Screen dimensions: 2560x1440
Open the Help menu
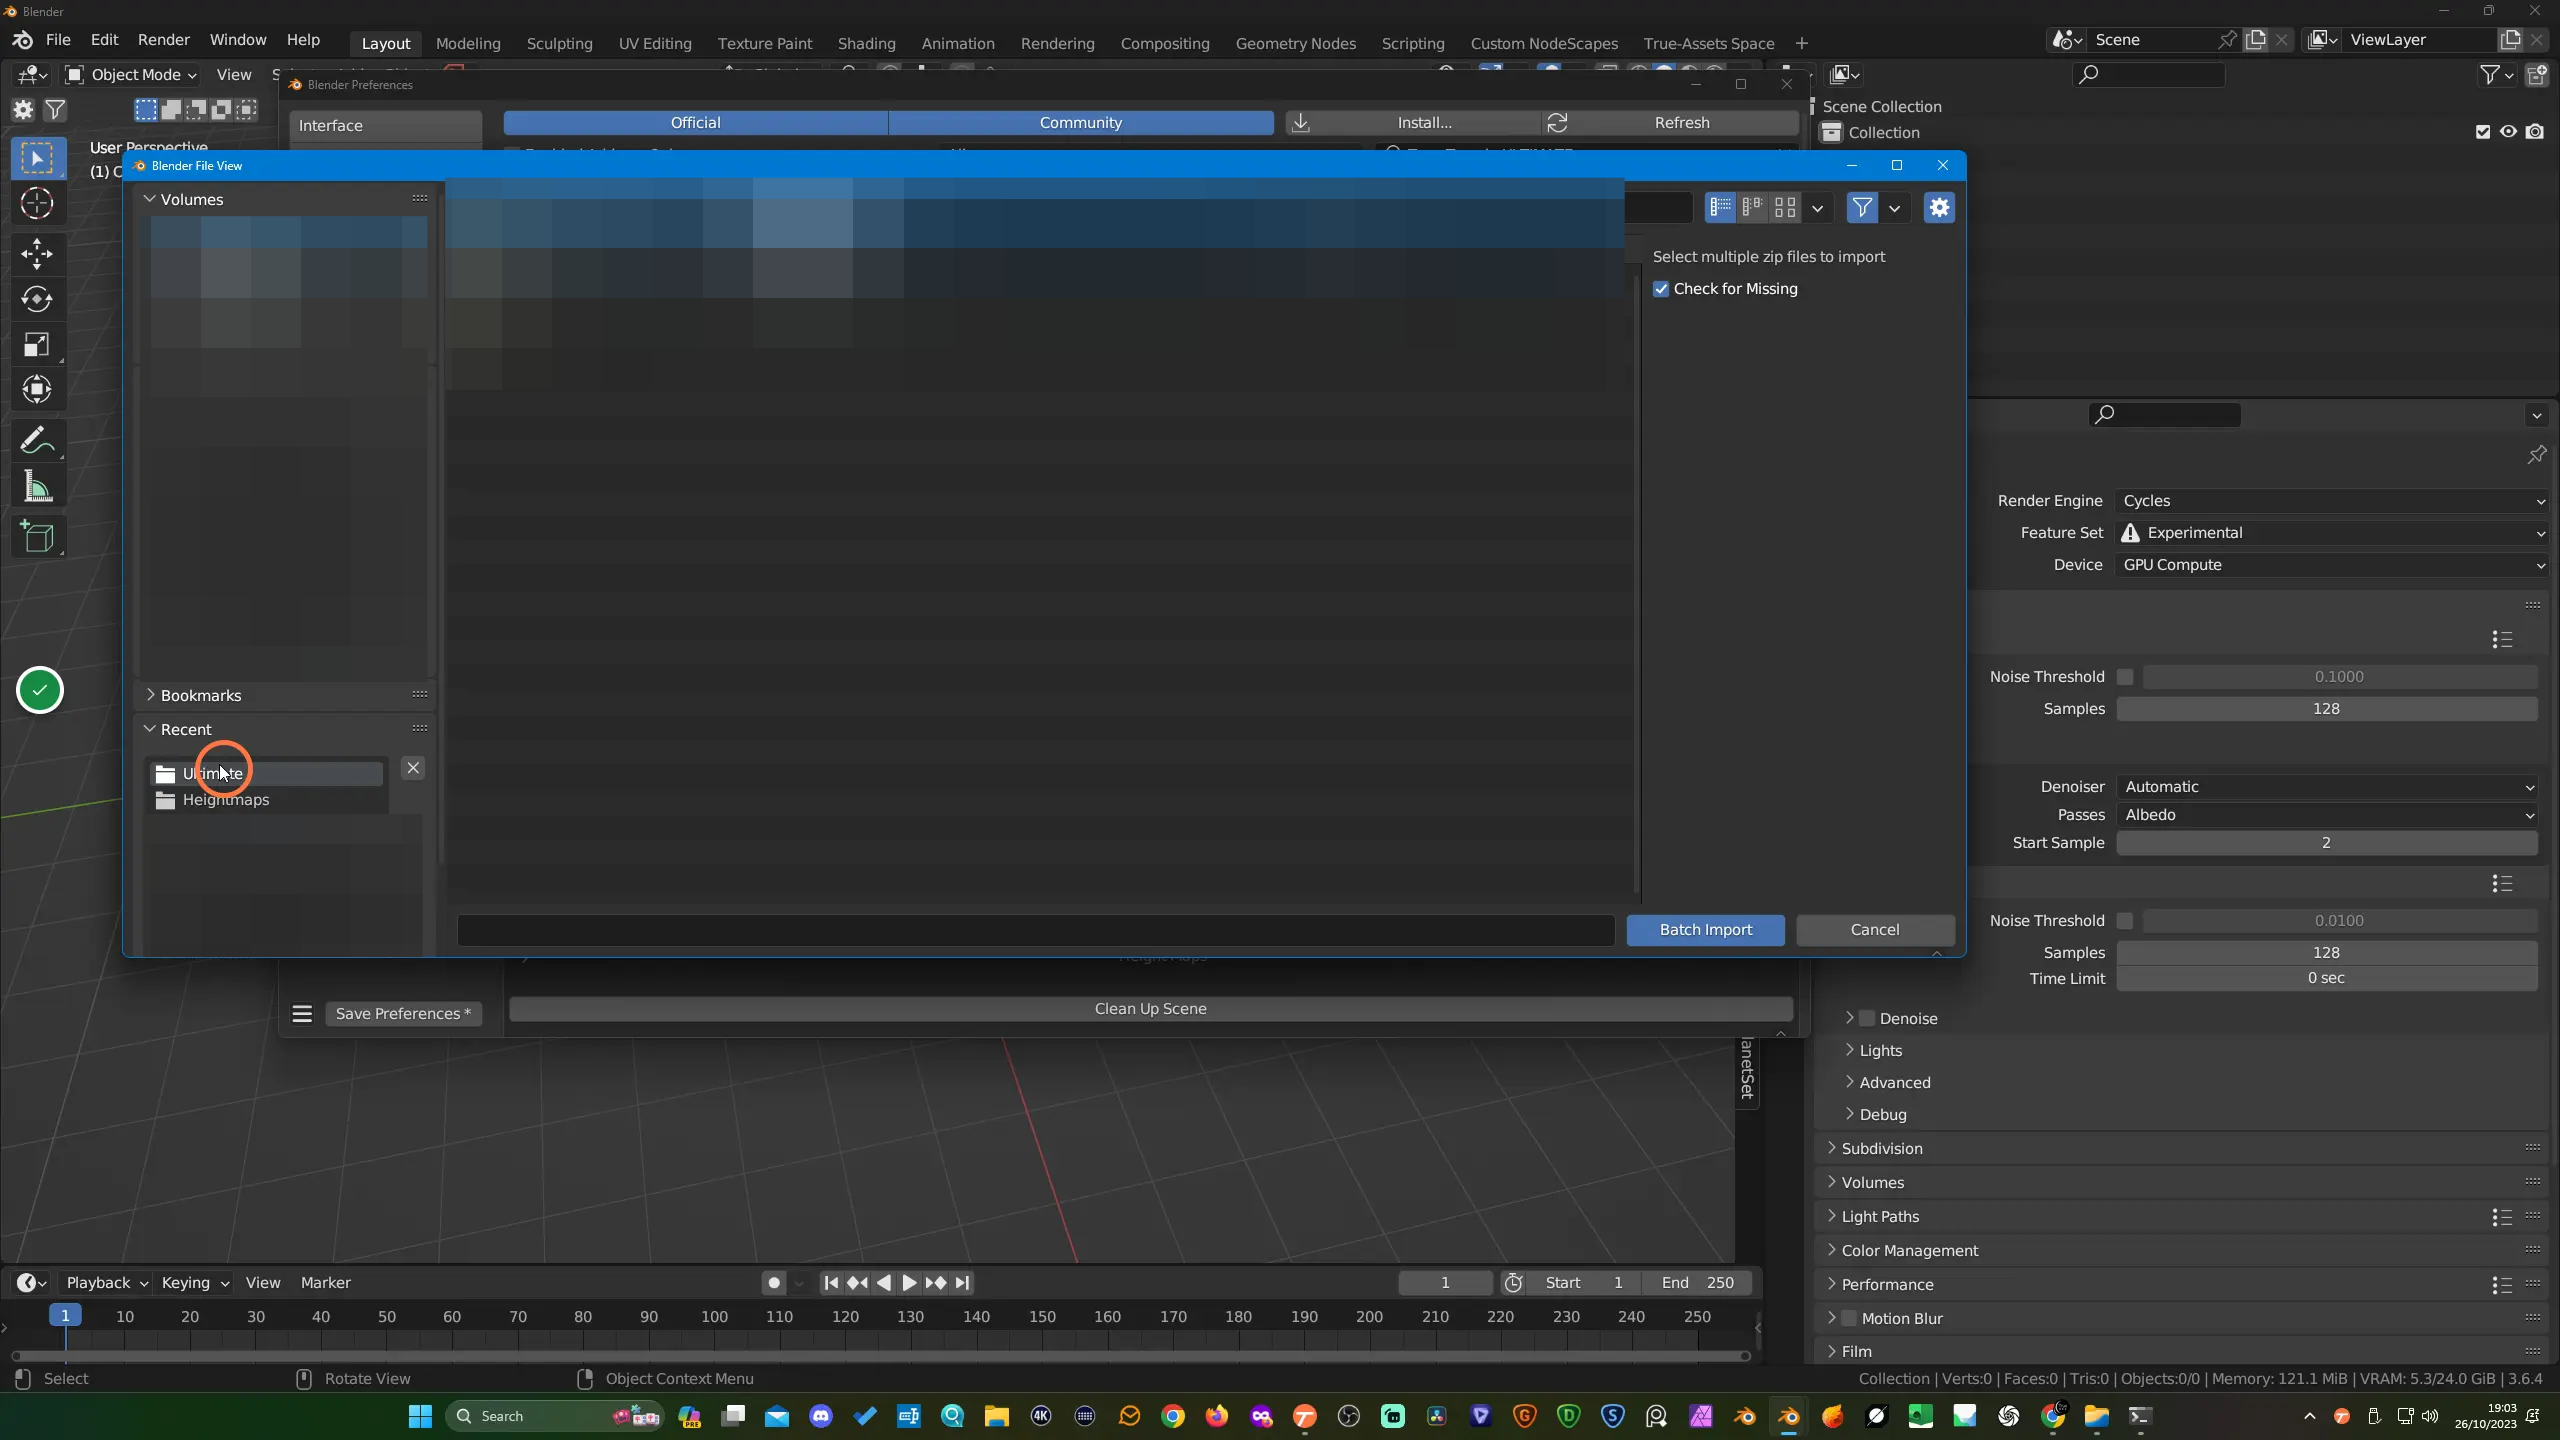click(303, 40)
